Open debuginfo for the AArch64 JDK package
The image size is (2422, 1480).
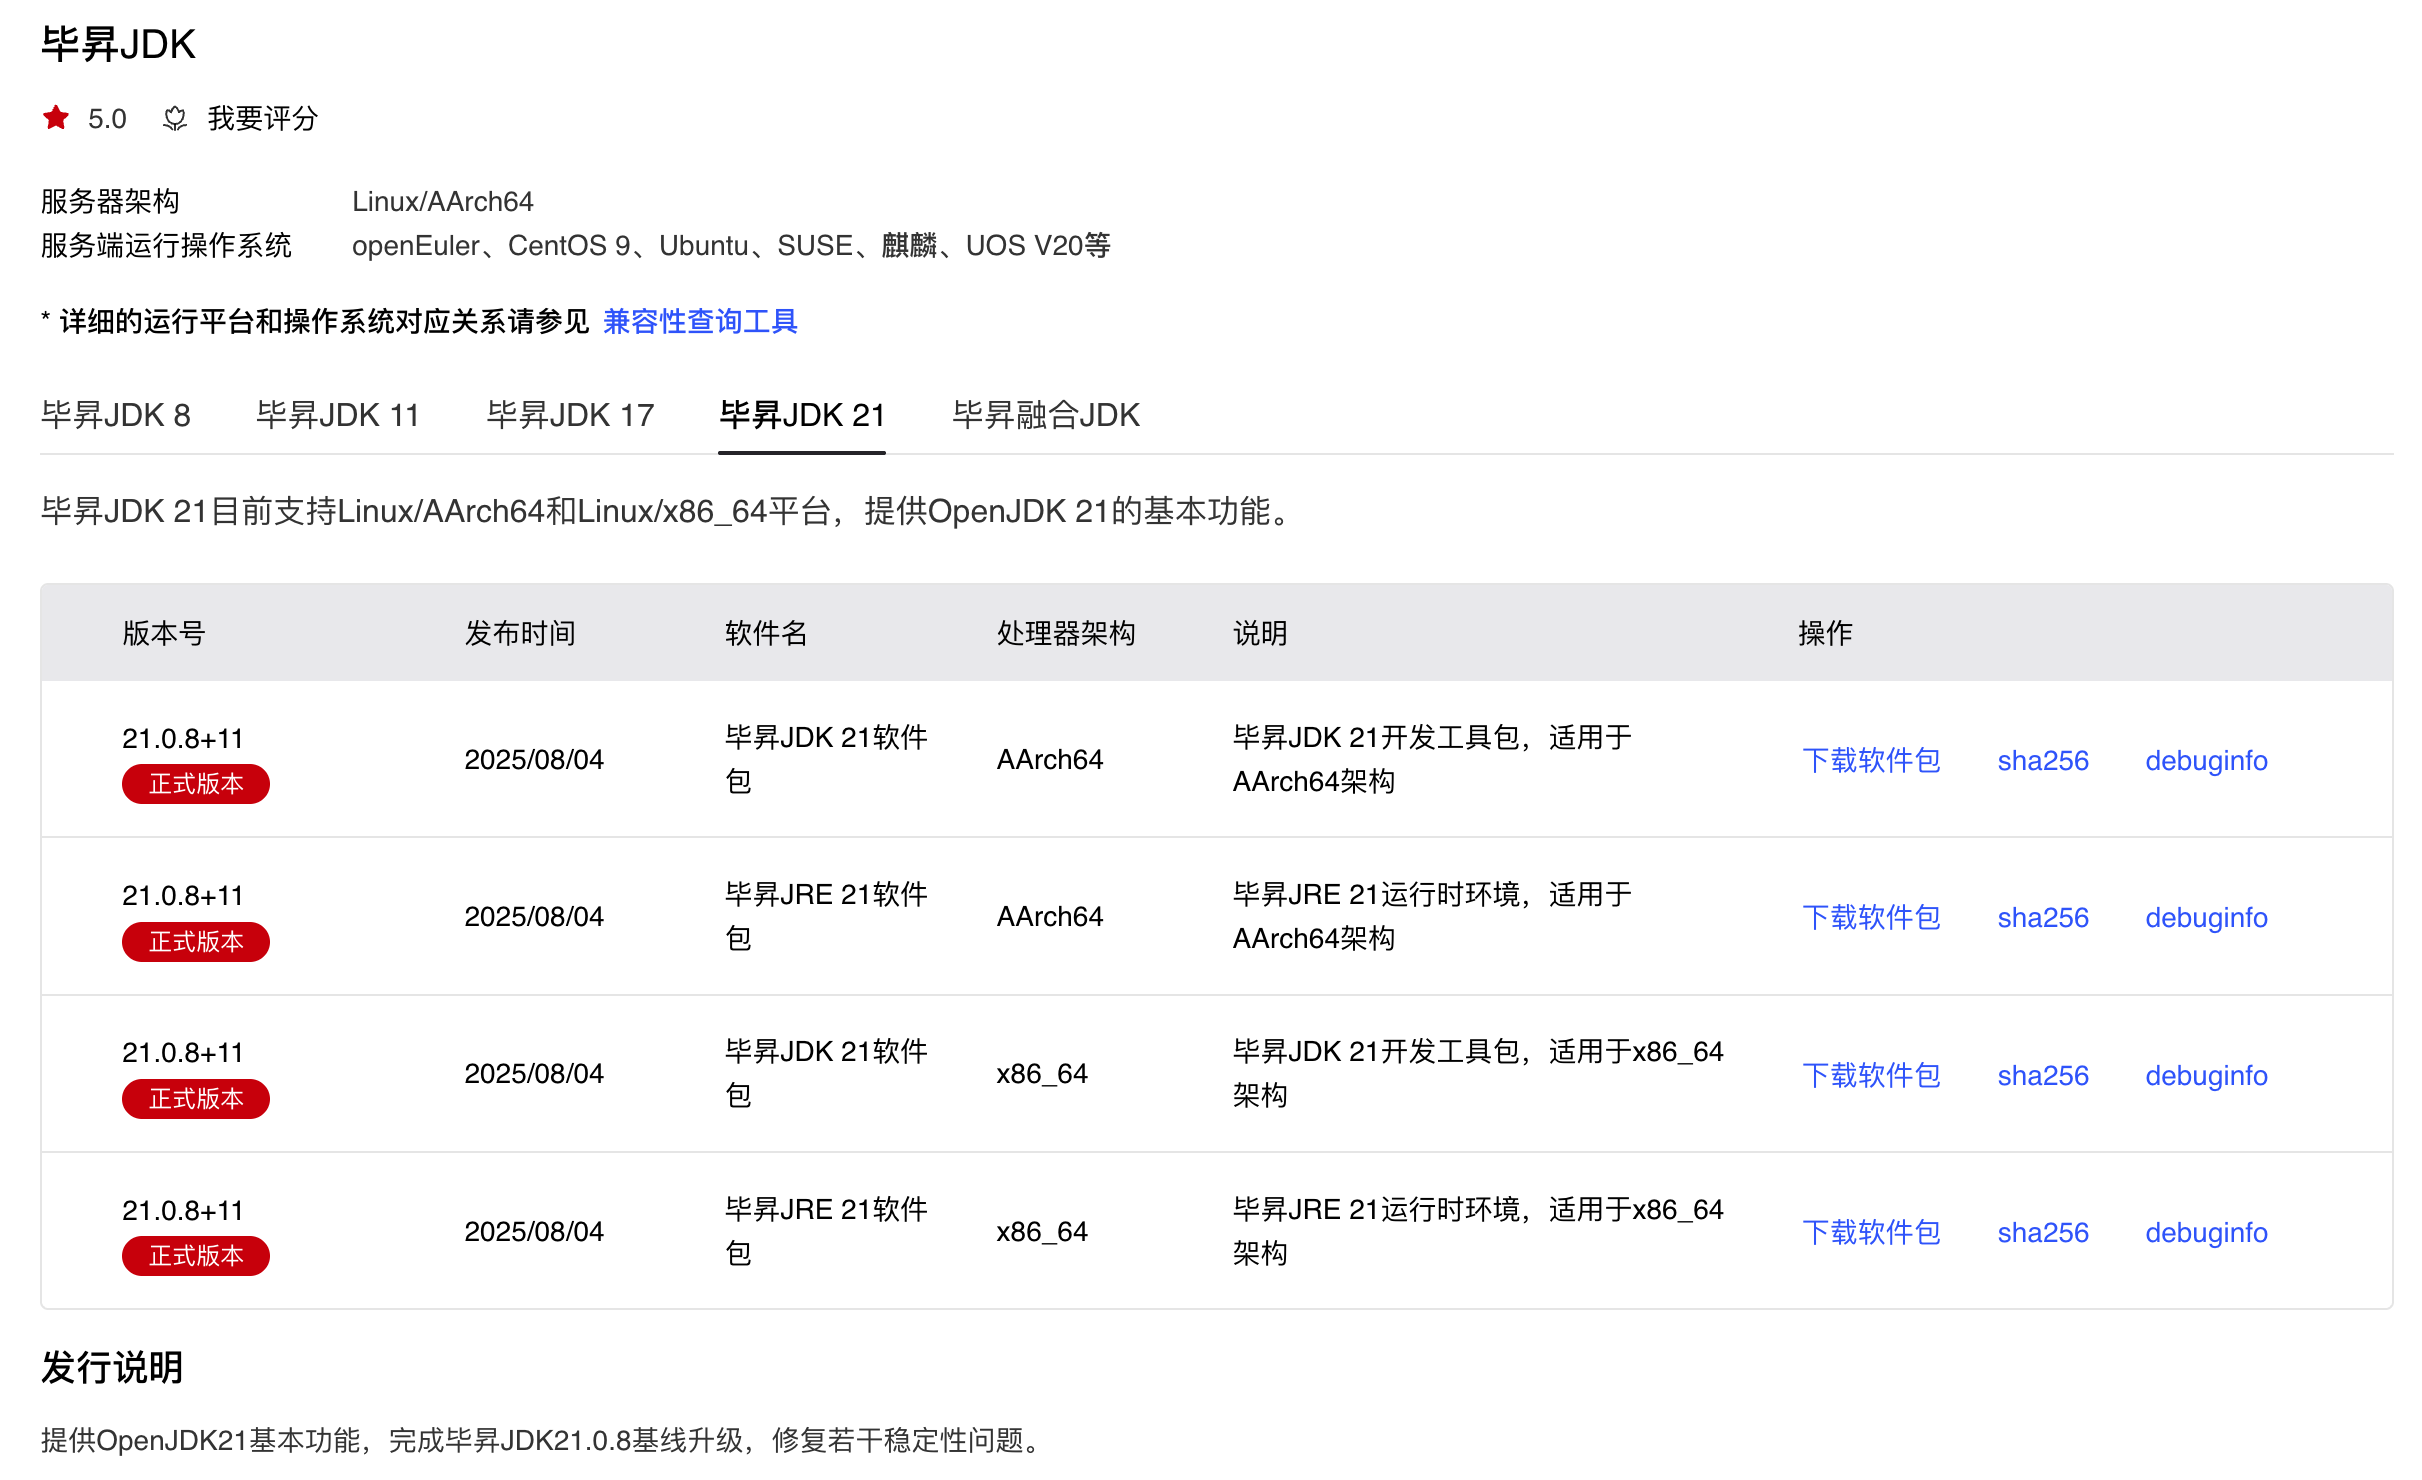click(2206, 761)
